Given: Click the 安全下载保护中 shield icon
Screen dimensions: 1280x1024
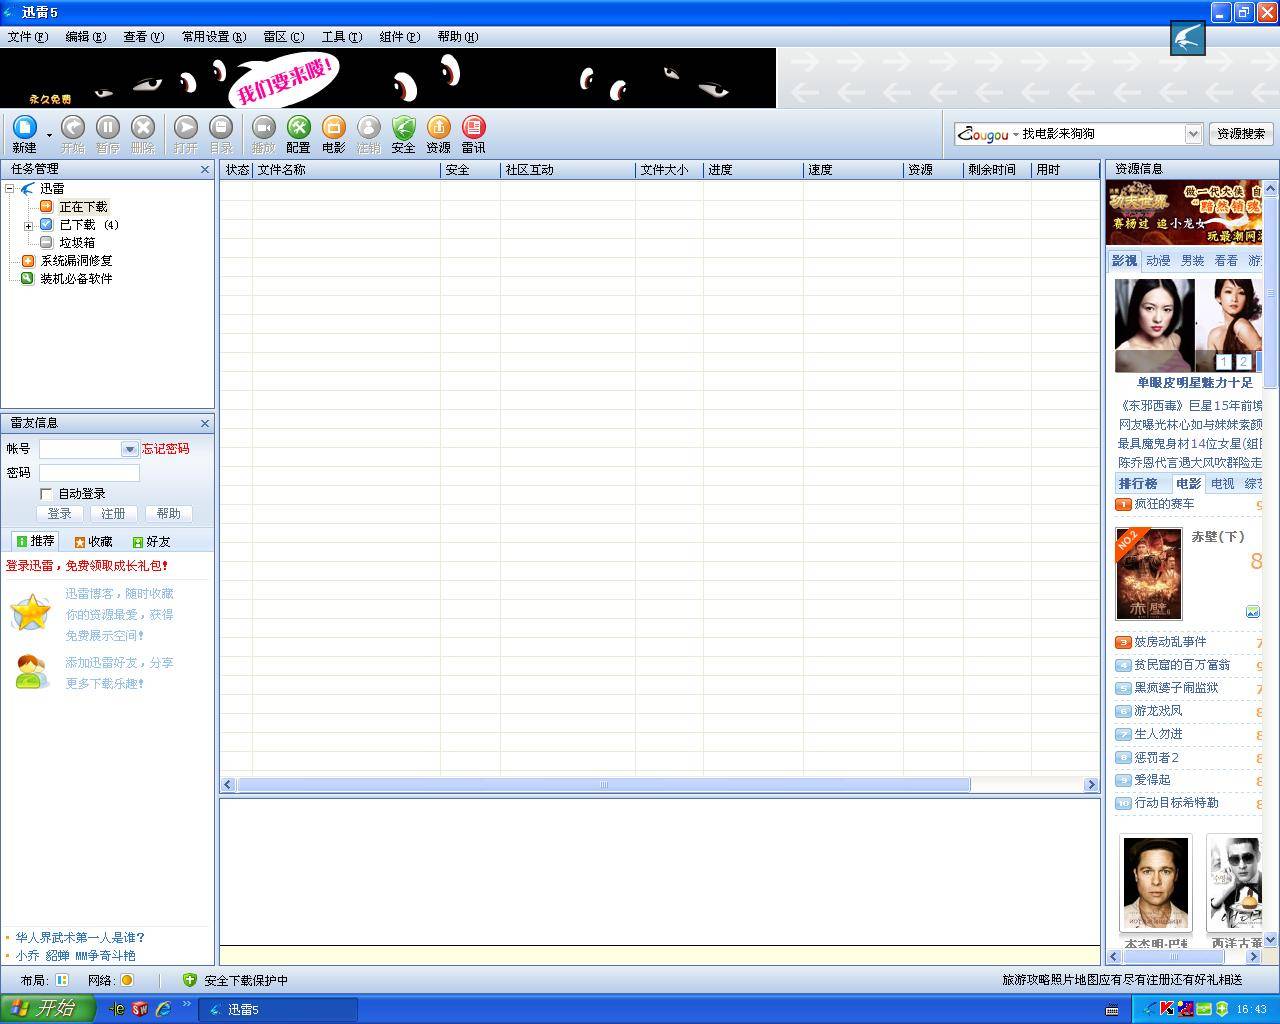Looking at the screenshot, I should coord(189,980).
